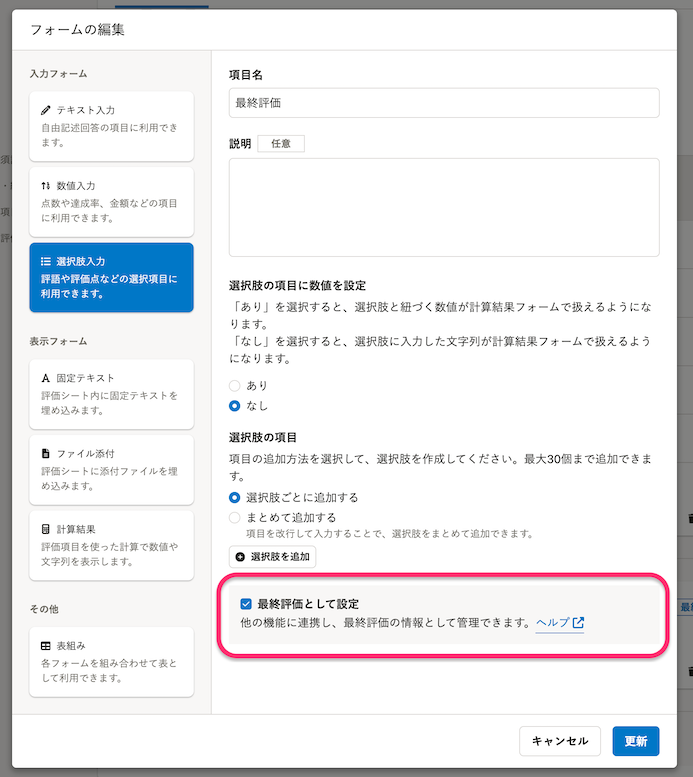Click the その他 section heading
The width and height of the screenshot is (693, 777).
(44, 609)
